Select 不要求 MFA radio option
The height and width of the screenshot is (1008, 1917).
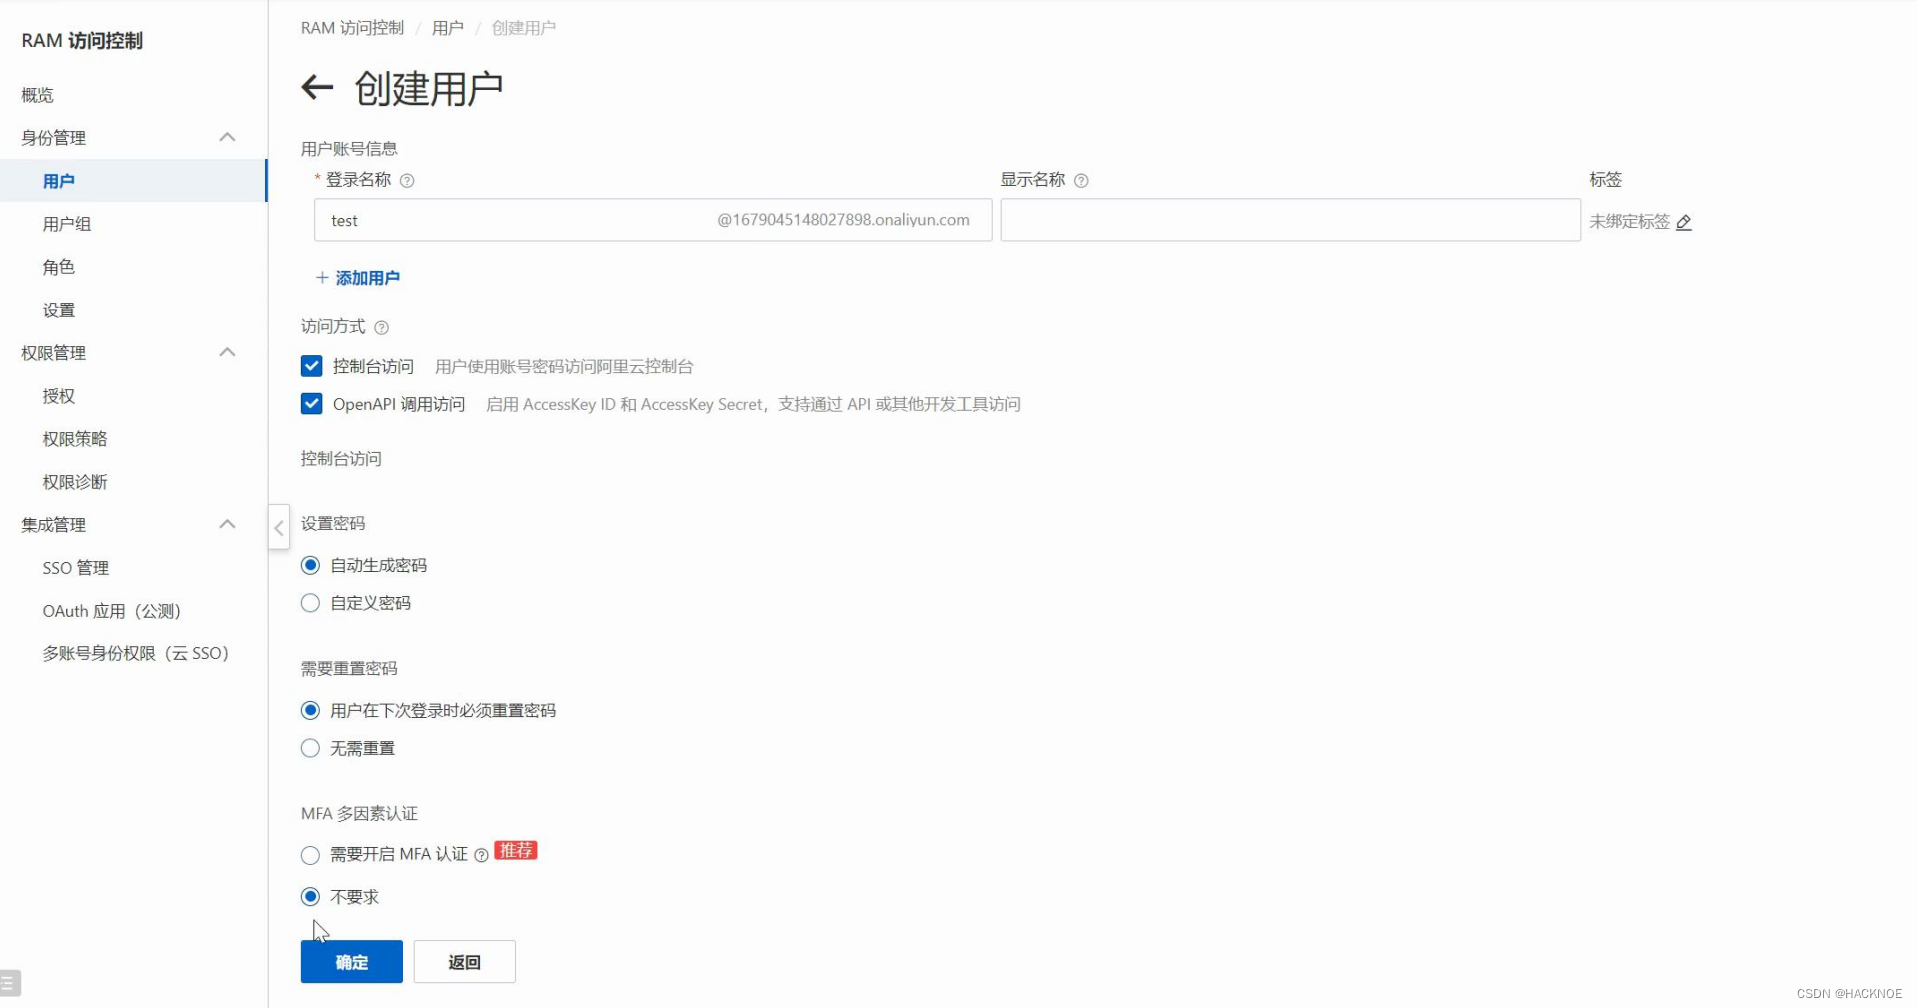(310, 897)
